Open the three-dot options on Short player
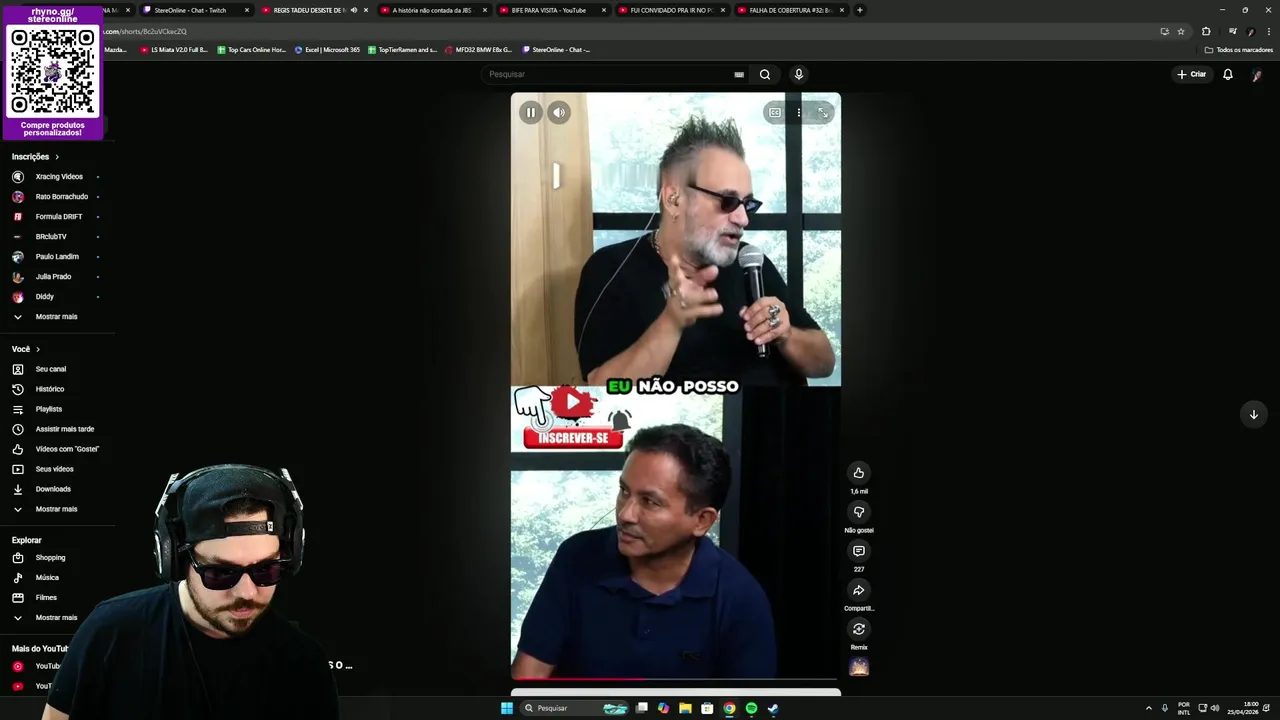The width and height of the screenshot is (1280, 720). tap(798, 113)
